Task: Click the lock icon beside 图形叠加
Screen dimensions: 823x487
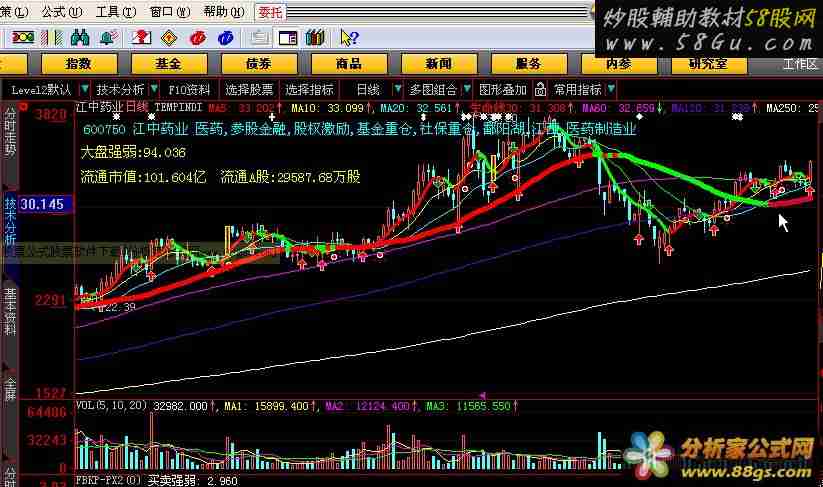Action: 540,90
